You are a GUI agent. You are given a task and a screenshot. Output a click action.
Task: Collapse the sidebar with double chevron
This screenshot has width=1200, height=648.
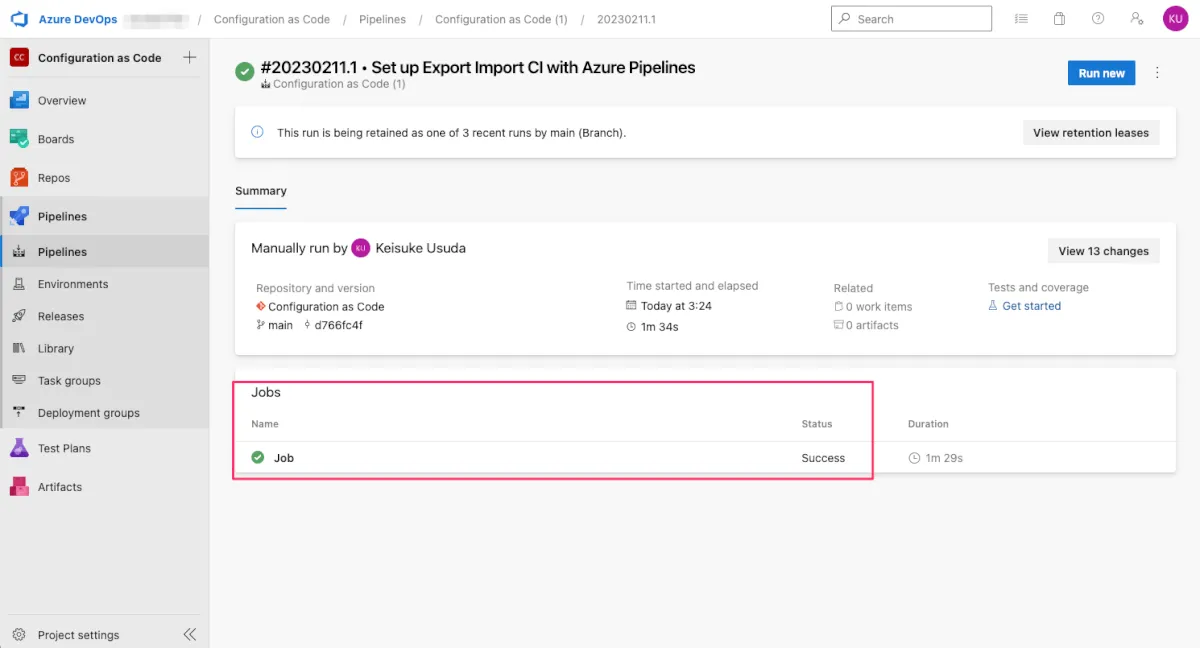[x=190, y=634]
